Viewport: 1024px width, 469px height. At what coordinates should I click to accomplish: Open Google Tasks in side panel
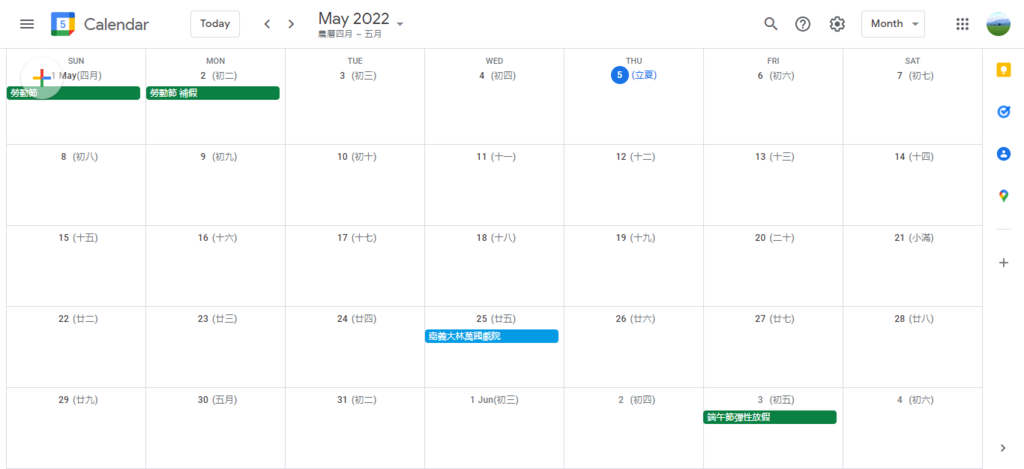[1003, 112]
